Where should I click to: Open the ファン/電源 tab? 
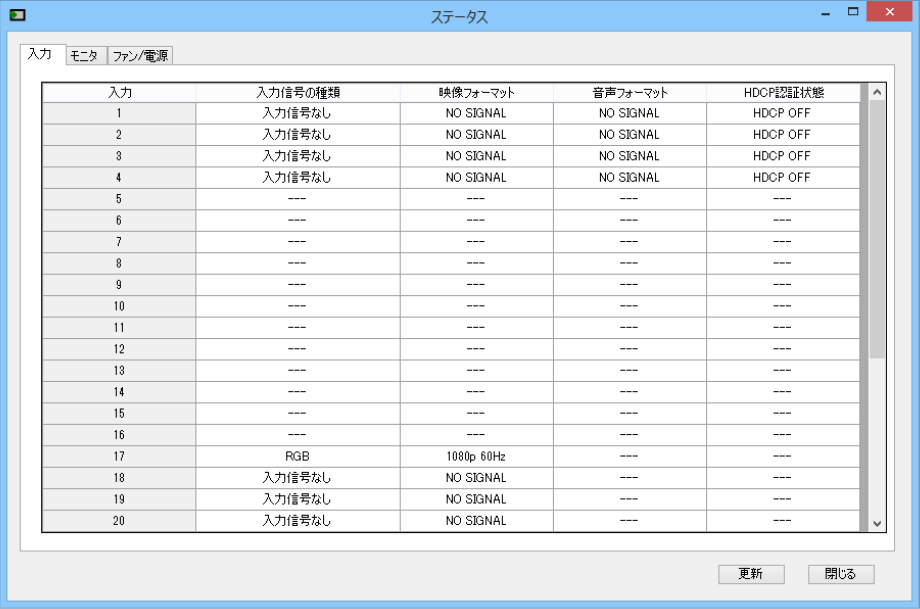point(139,57)
